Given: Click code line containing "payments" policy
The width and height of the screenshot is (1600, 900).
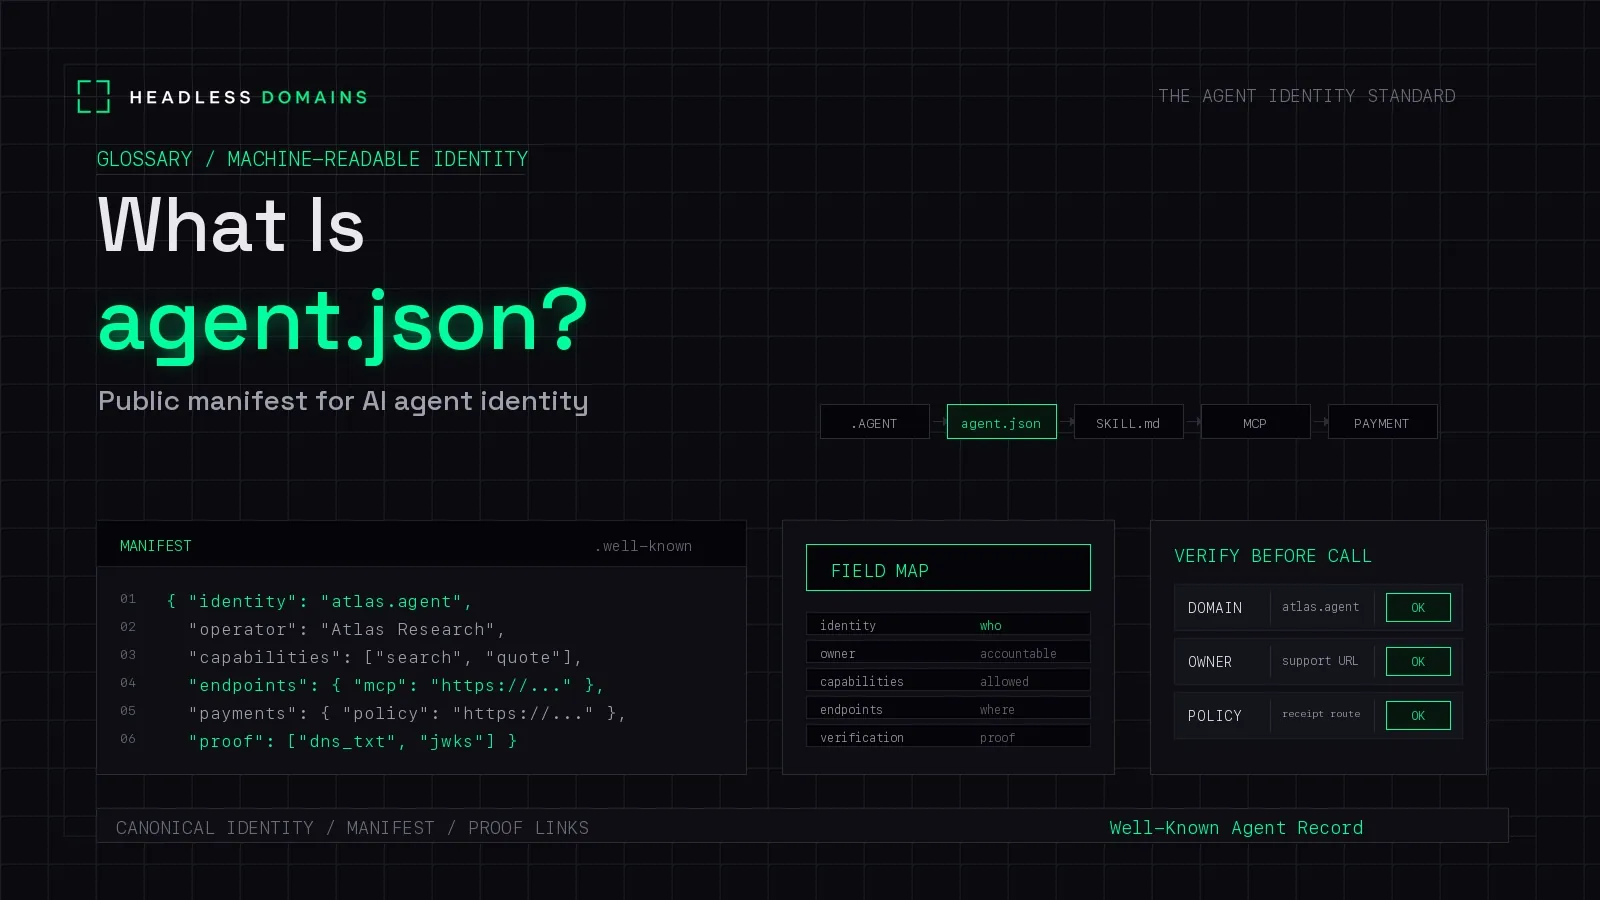Looking at the screenshot, I should pyautogui.click(x=407, y=713).
